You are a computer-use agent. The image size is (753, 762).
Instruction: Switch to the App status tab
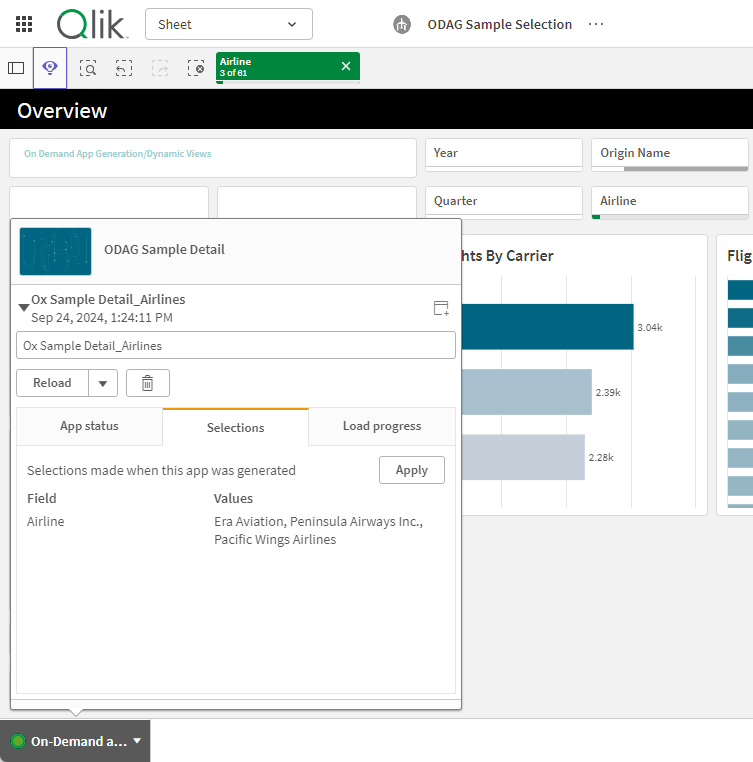(89, 426)
